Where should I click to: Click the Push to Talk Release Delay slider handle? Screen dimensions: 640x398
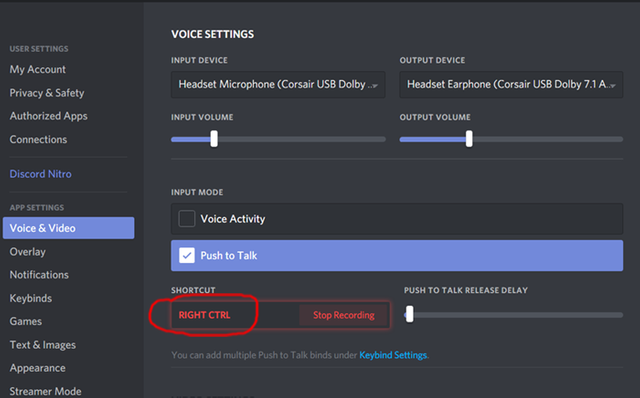(x=410, y=314)
